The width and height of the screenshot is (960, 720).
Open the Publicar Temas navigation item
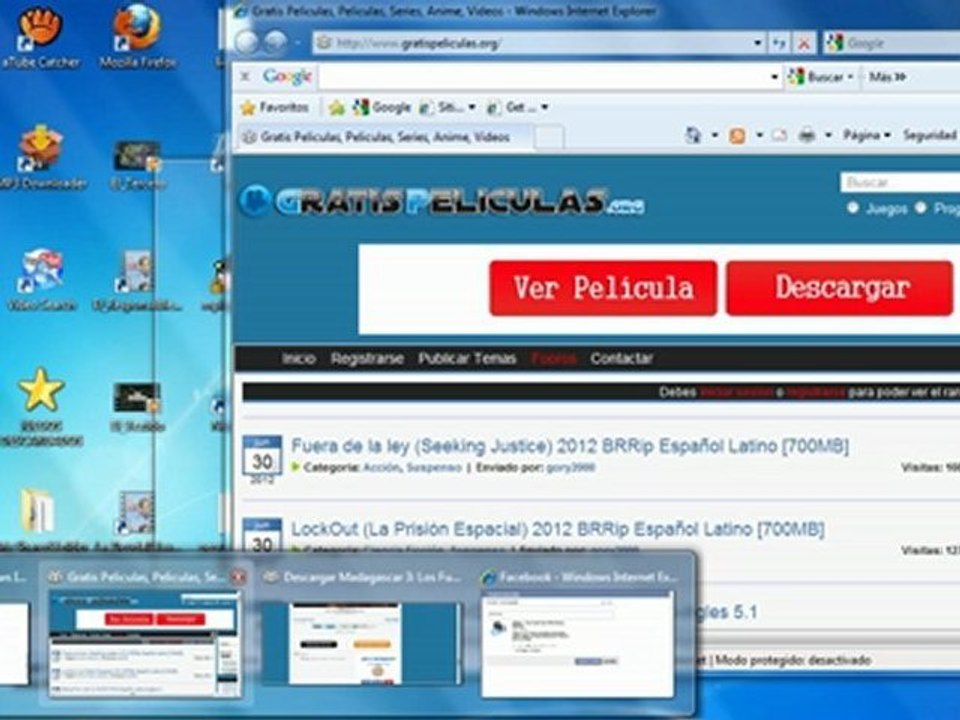coord(467,359)
